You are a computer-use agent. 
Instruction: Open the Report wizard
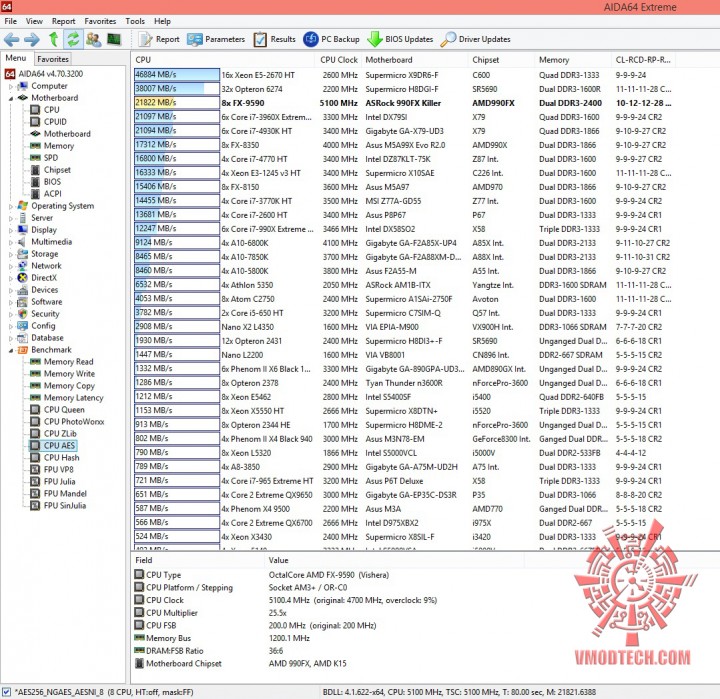[x=159, y=39]
